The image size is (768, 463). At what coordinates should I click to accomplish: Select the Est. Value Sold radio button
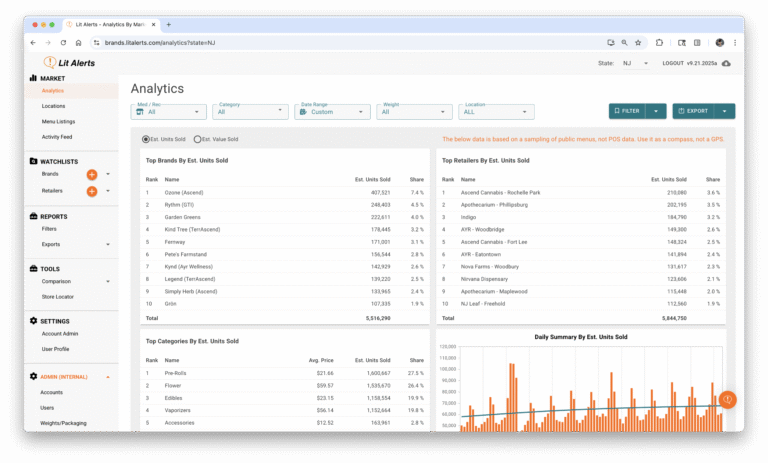[x=197, y=139]
